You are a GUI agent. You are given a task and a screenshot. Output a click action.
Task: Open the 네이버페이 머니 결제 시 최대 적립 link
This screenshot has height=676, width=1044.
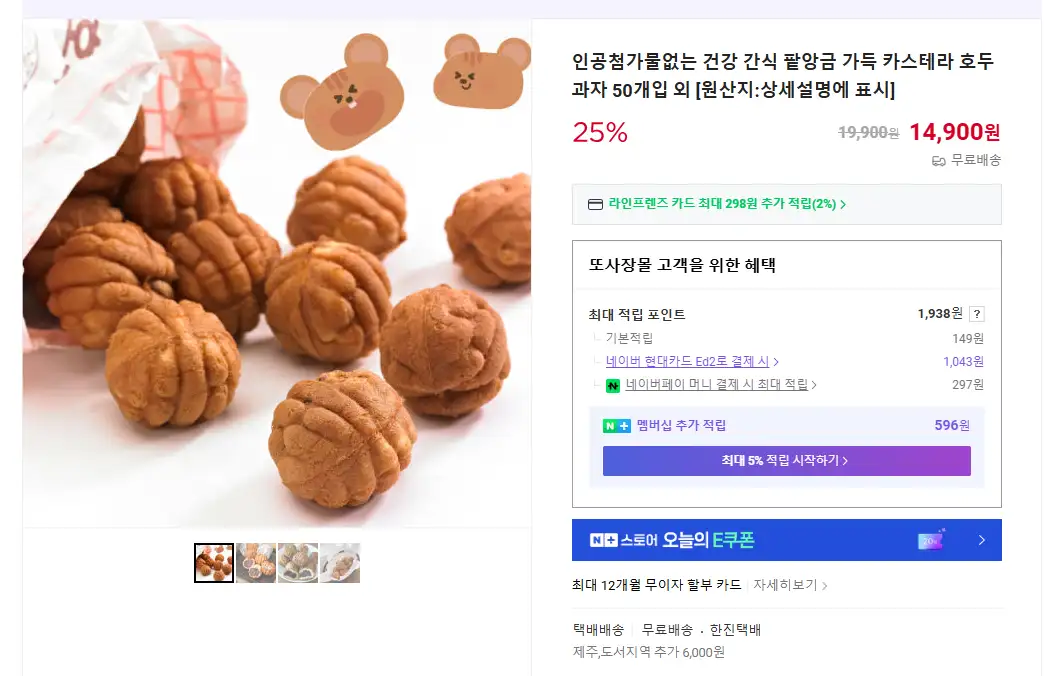click(716, 385)
